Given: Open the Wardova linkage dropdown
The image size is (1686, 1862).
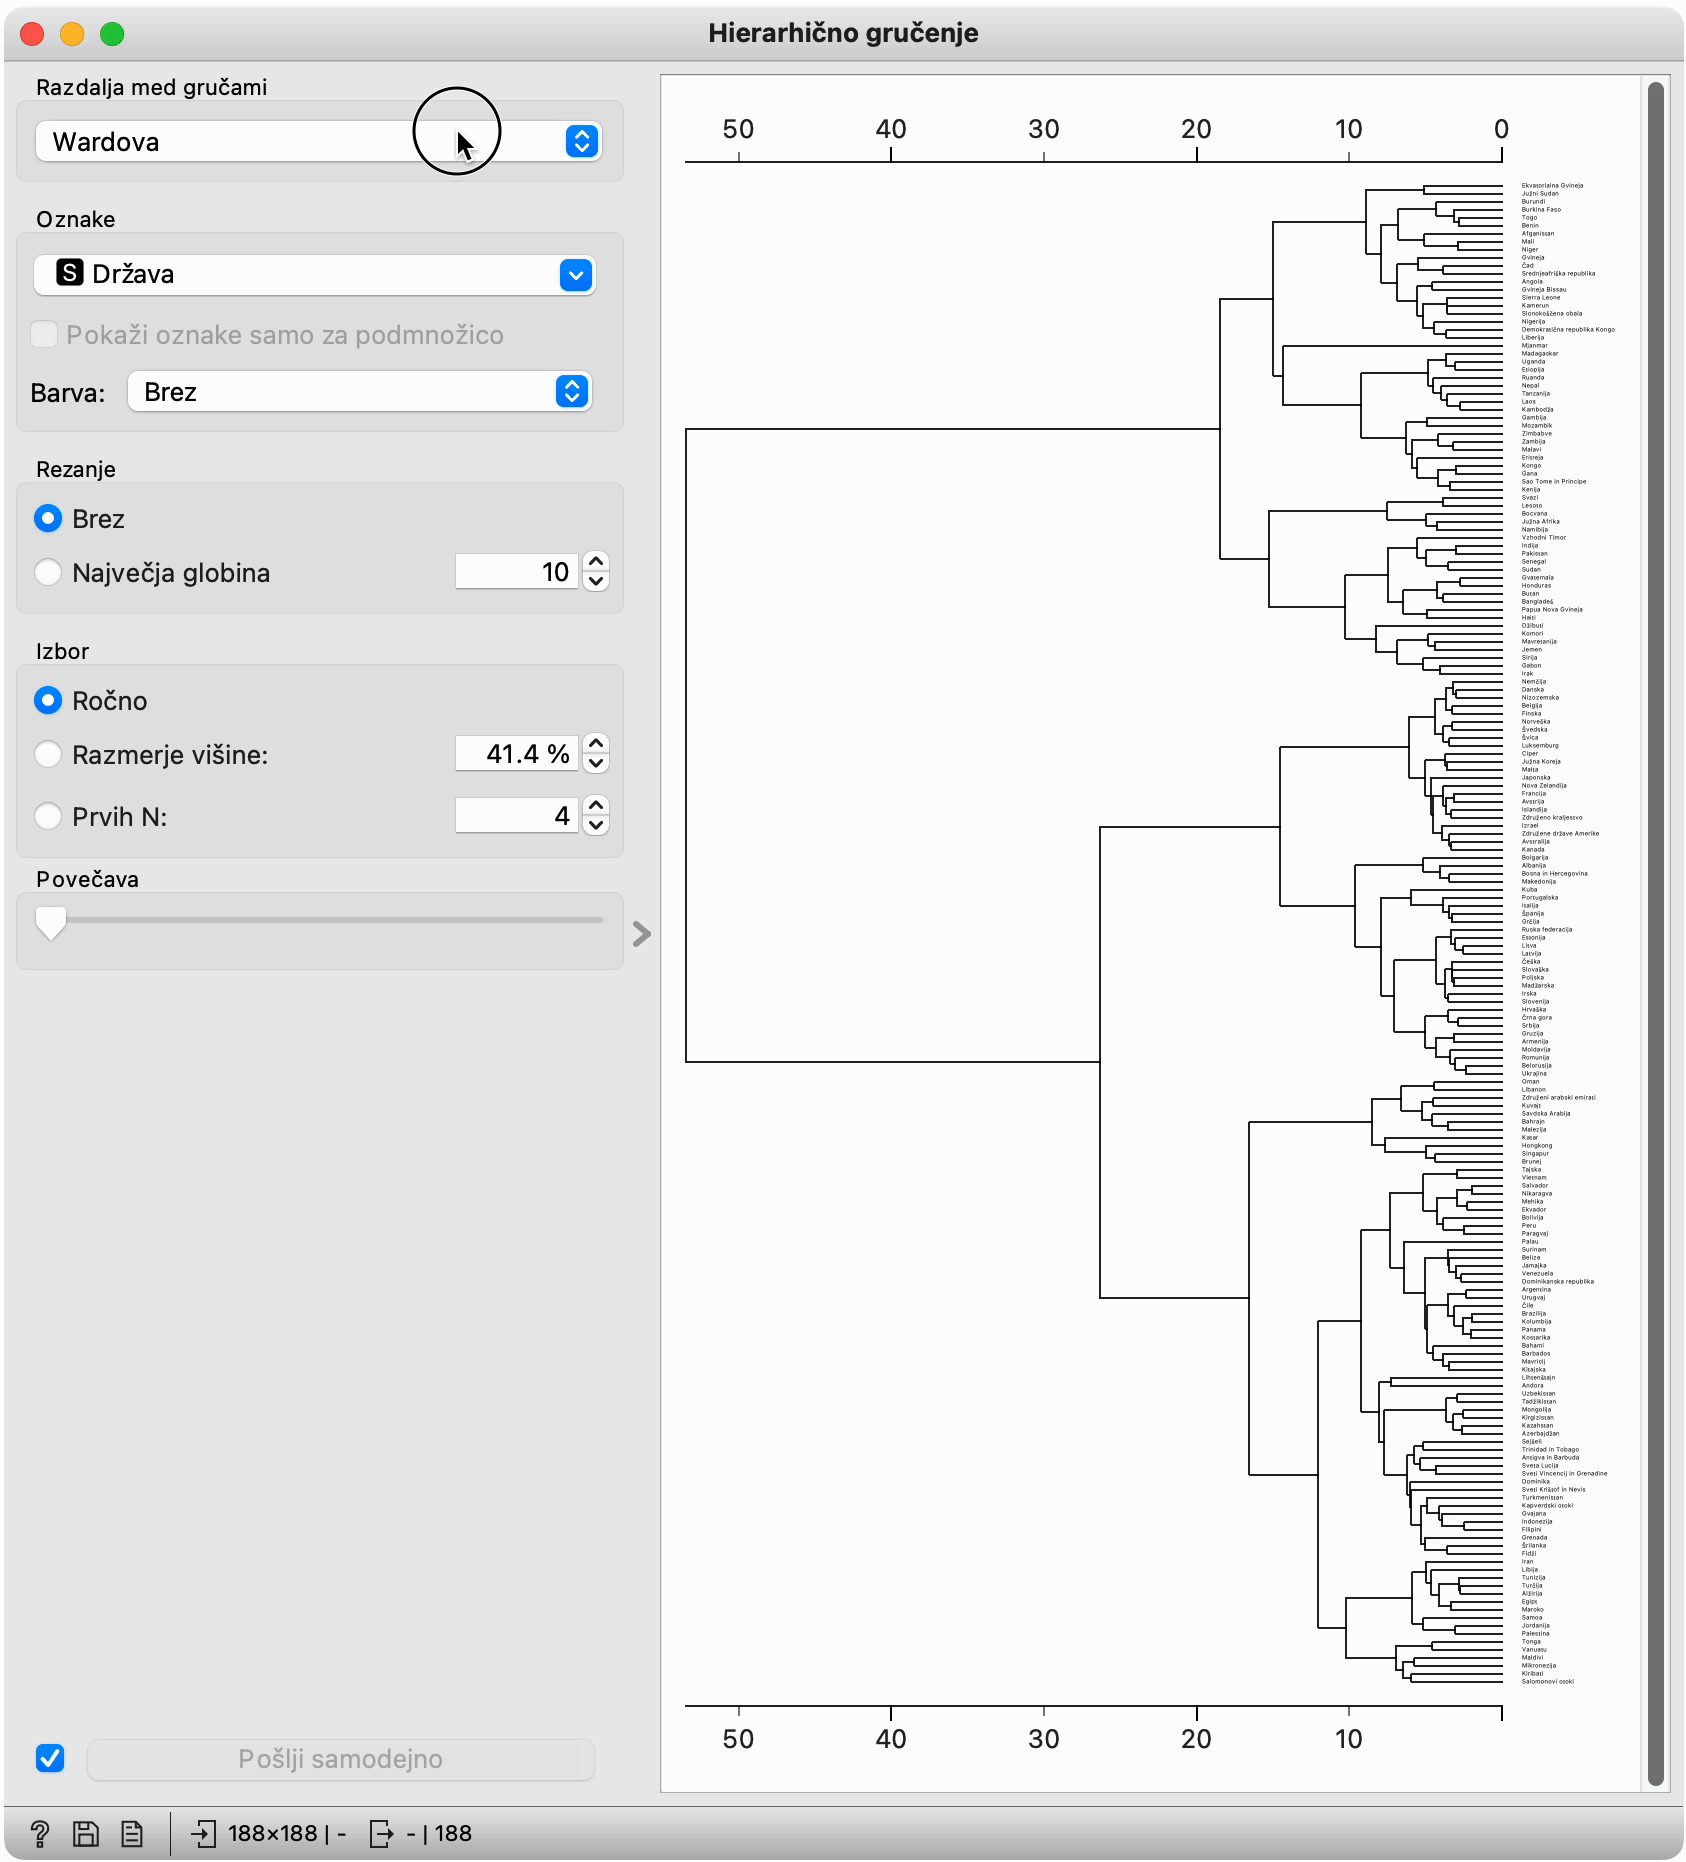Looking at the screenshot, I should point(318,141).
